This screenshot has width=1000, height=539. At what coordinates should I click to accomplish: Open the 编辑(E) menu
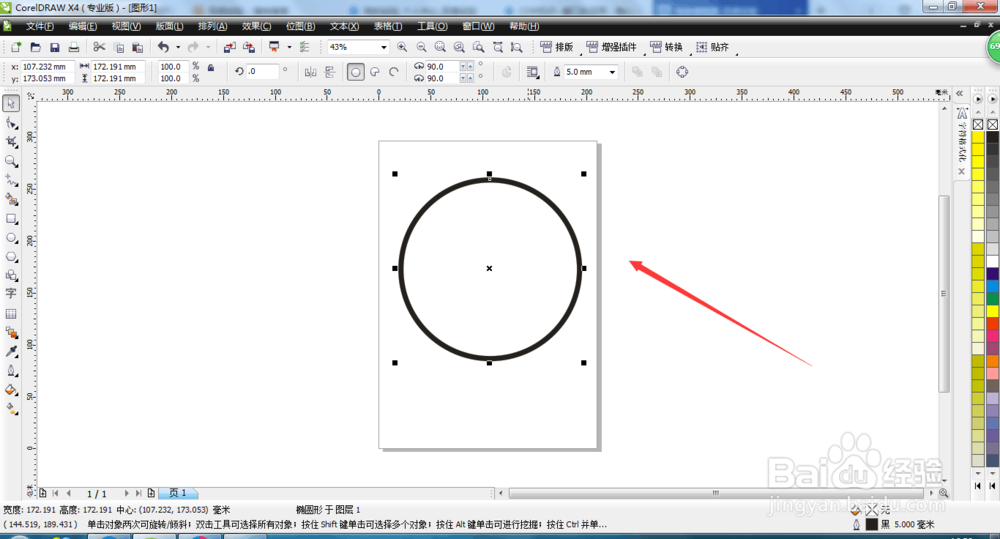83,26
